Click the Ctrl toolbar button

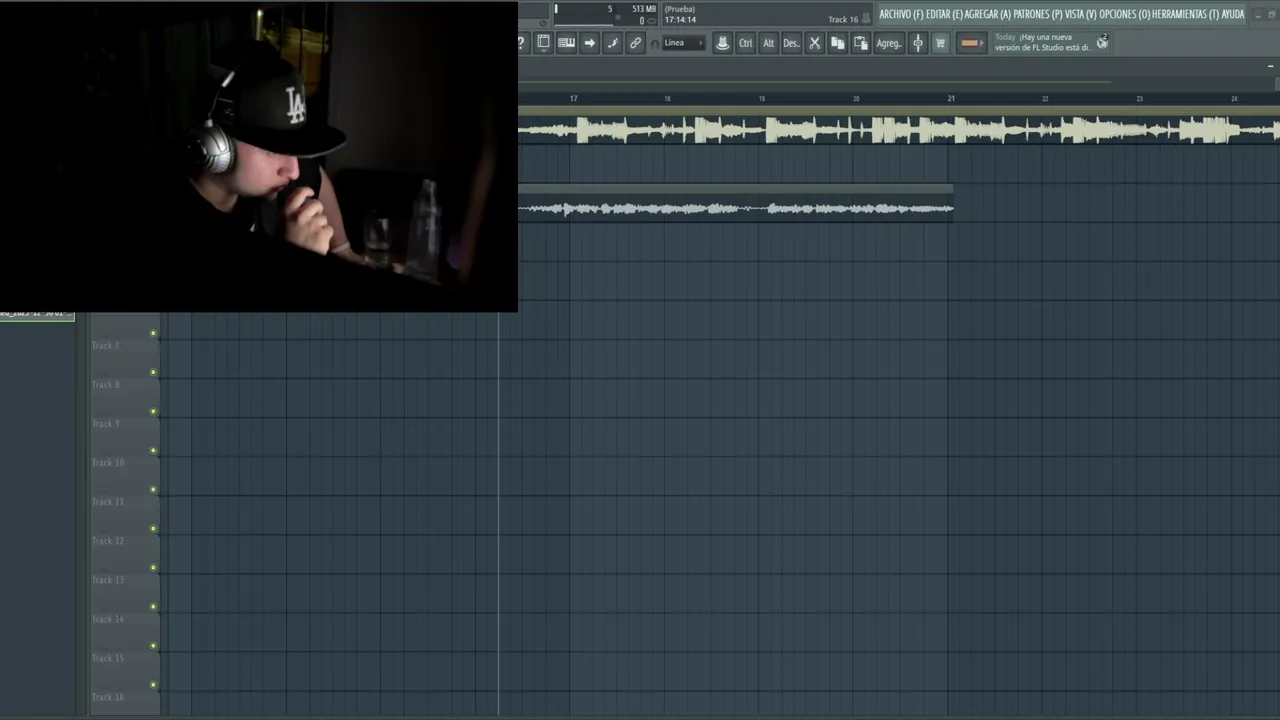coord(745,43)
